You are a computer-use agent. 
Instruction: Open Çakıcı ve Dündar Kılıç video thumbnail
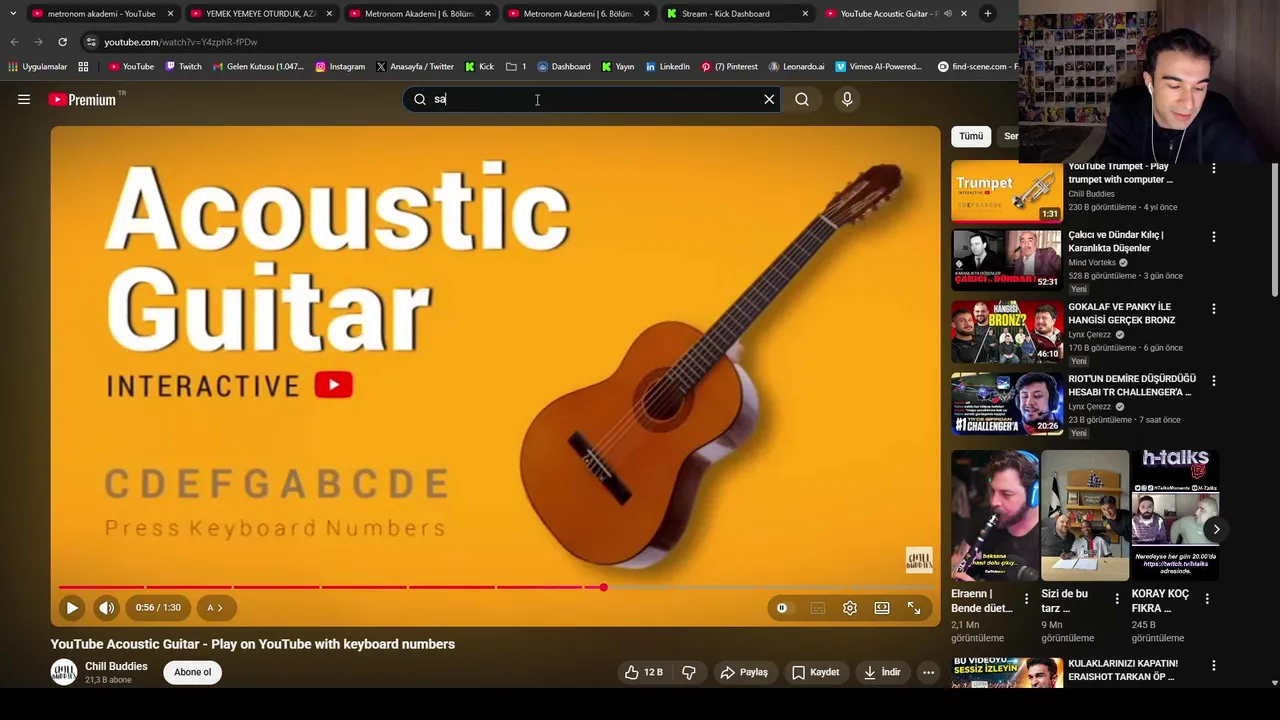[1006, 259]
